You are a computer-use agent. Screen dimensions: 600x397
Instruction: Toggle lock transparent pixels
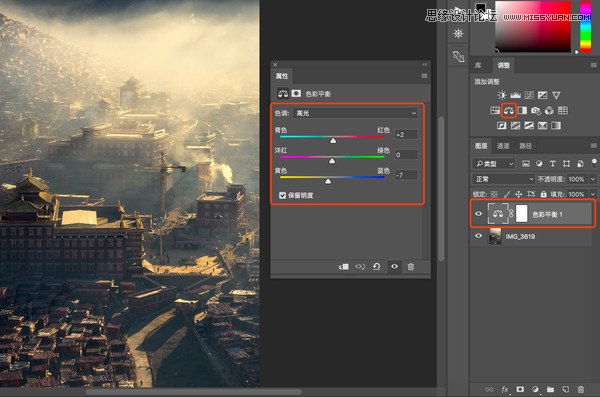point(494,194)
